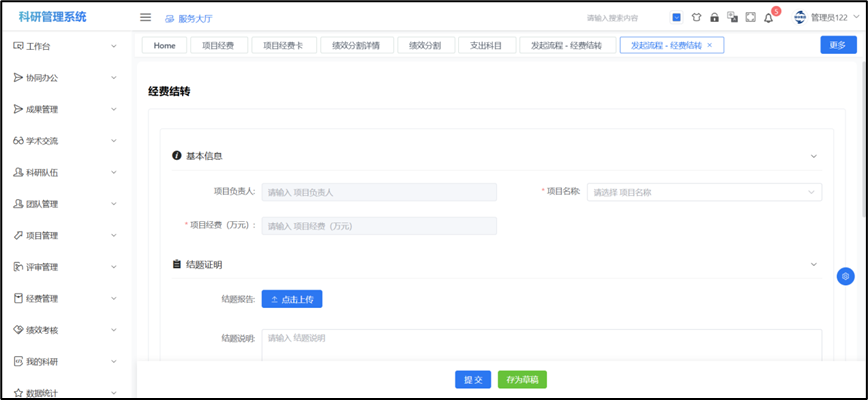Switch to the 项目经费卡 tab
This screenshot has width=868, height=400.
coord(283,45)
